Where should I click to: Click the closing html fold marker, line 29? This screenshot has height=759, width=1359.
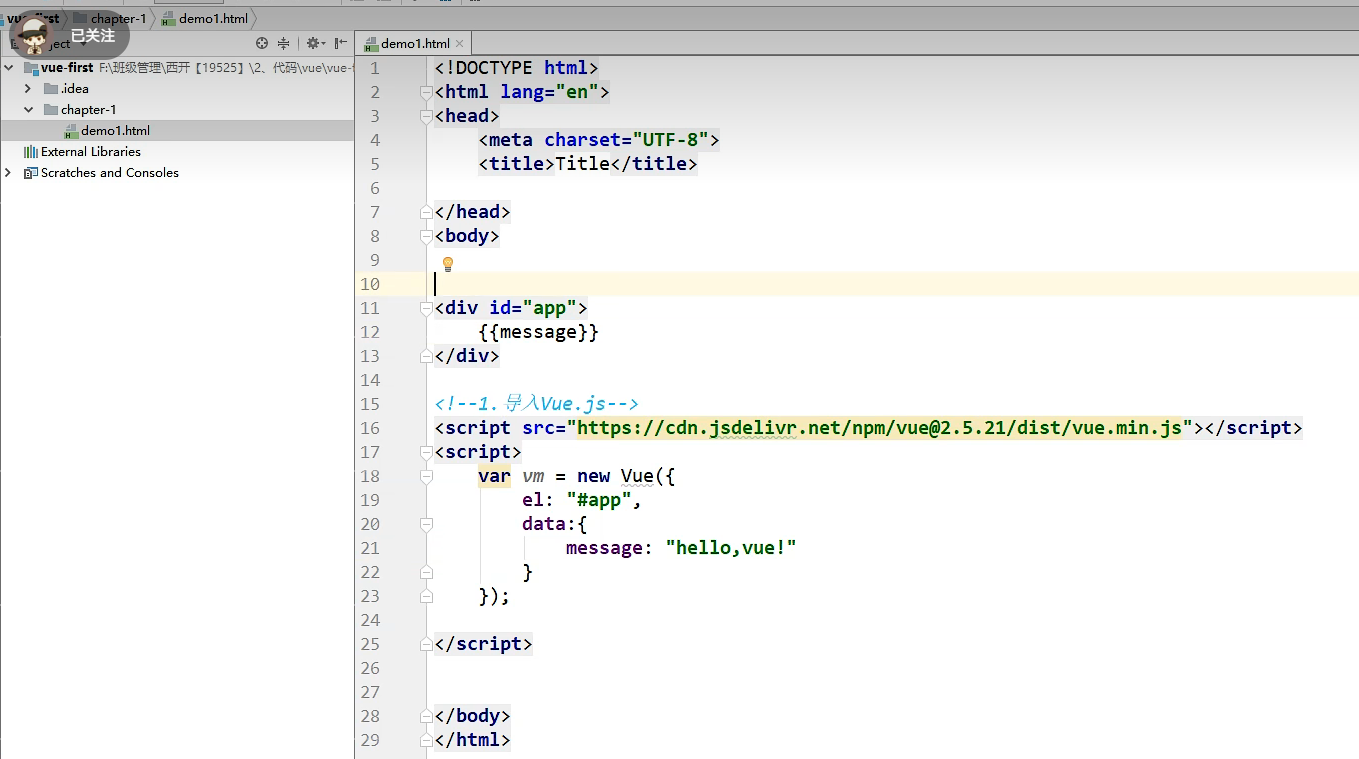click(x=426, y=740)
